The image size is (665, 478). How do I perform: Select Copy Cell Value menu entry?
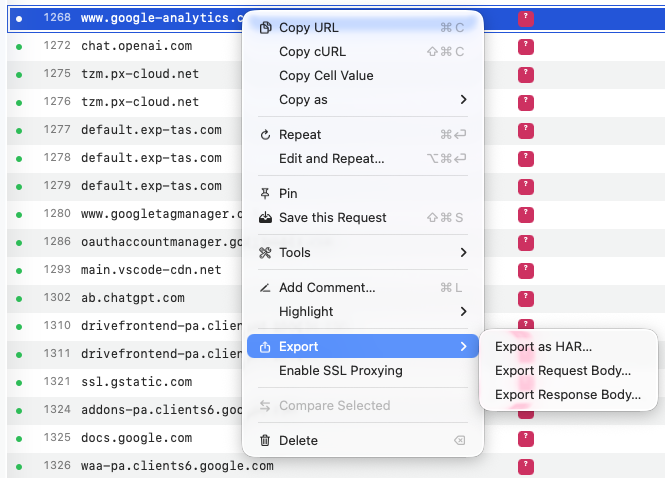click(326, 76)
